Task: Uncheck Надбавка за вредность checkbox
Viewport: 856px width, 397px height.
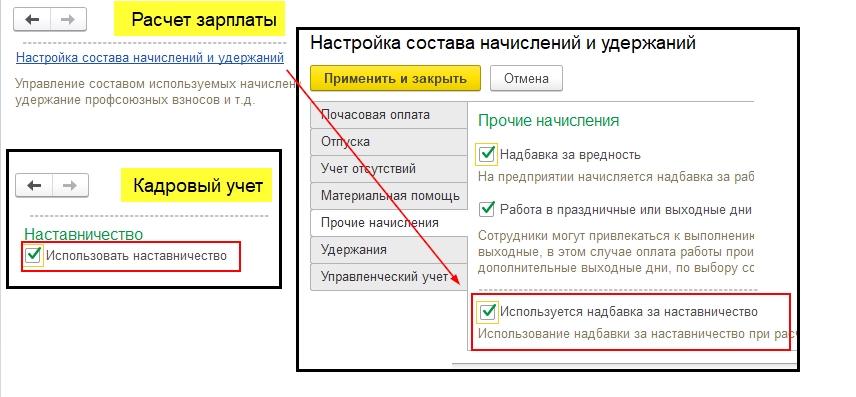Action: pyautogui.click(x=486, y=154)
